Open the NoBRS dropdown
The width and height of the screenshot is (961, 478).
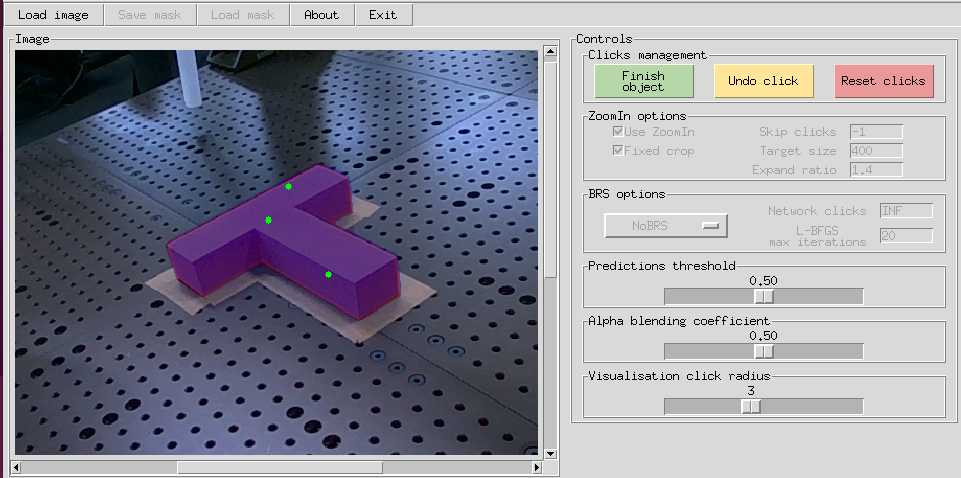pos(666,226)
